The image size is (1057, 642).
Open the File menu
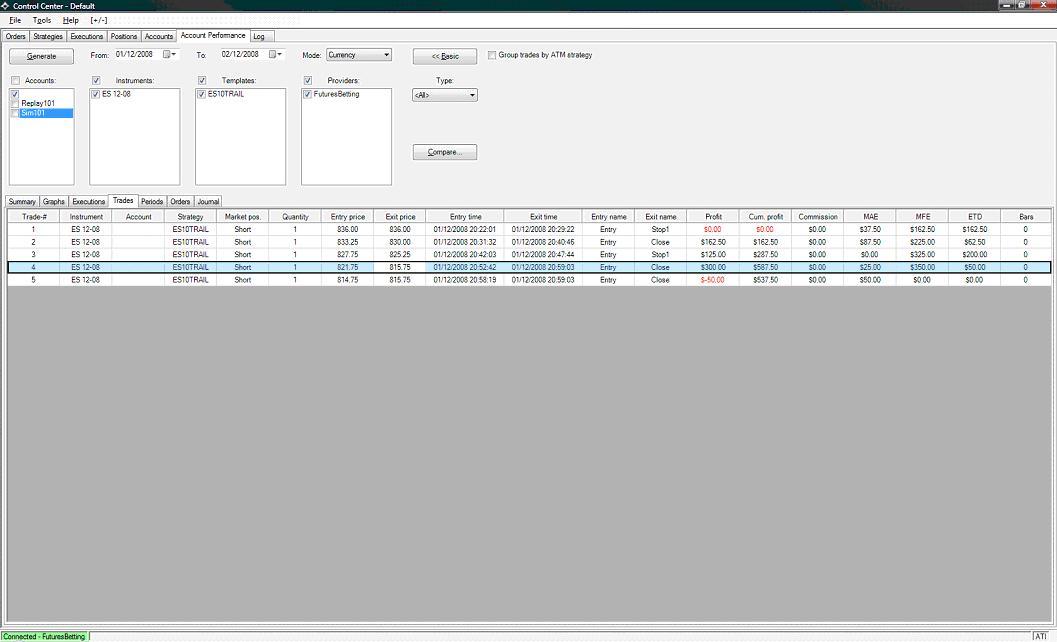coord(15,20)
